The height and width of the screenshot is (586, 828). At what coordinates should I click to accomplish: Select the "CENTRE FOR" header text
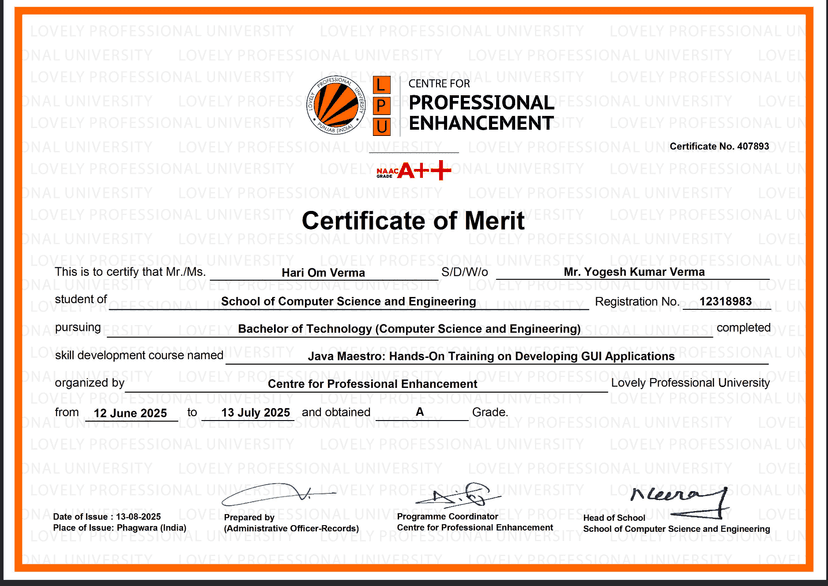pos(439,83)
